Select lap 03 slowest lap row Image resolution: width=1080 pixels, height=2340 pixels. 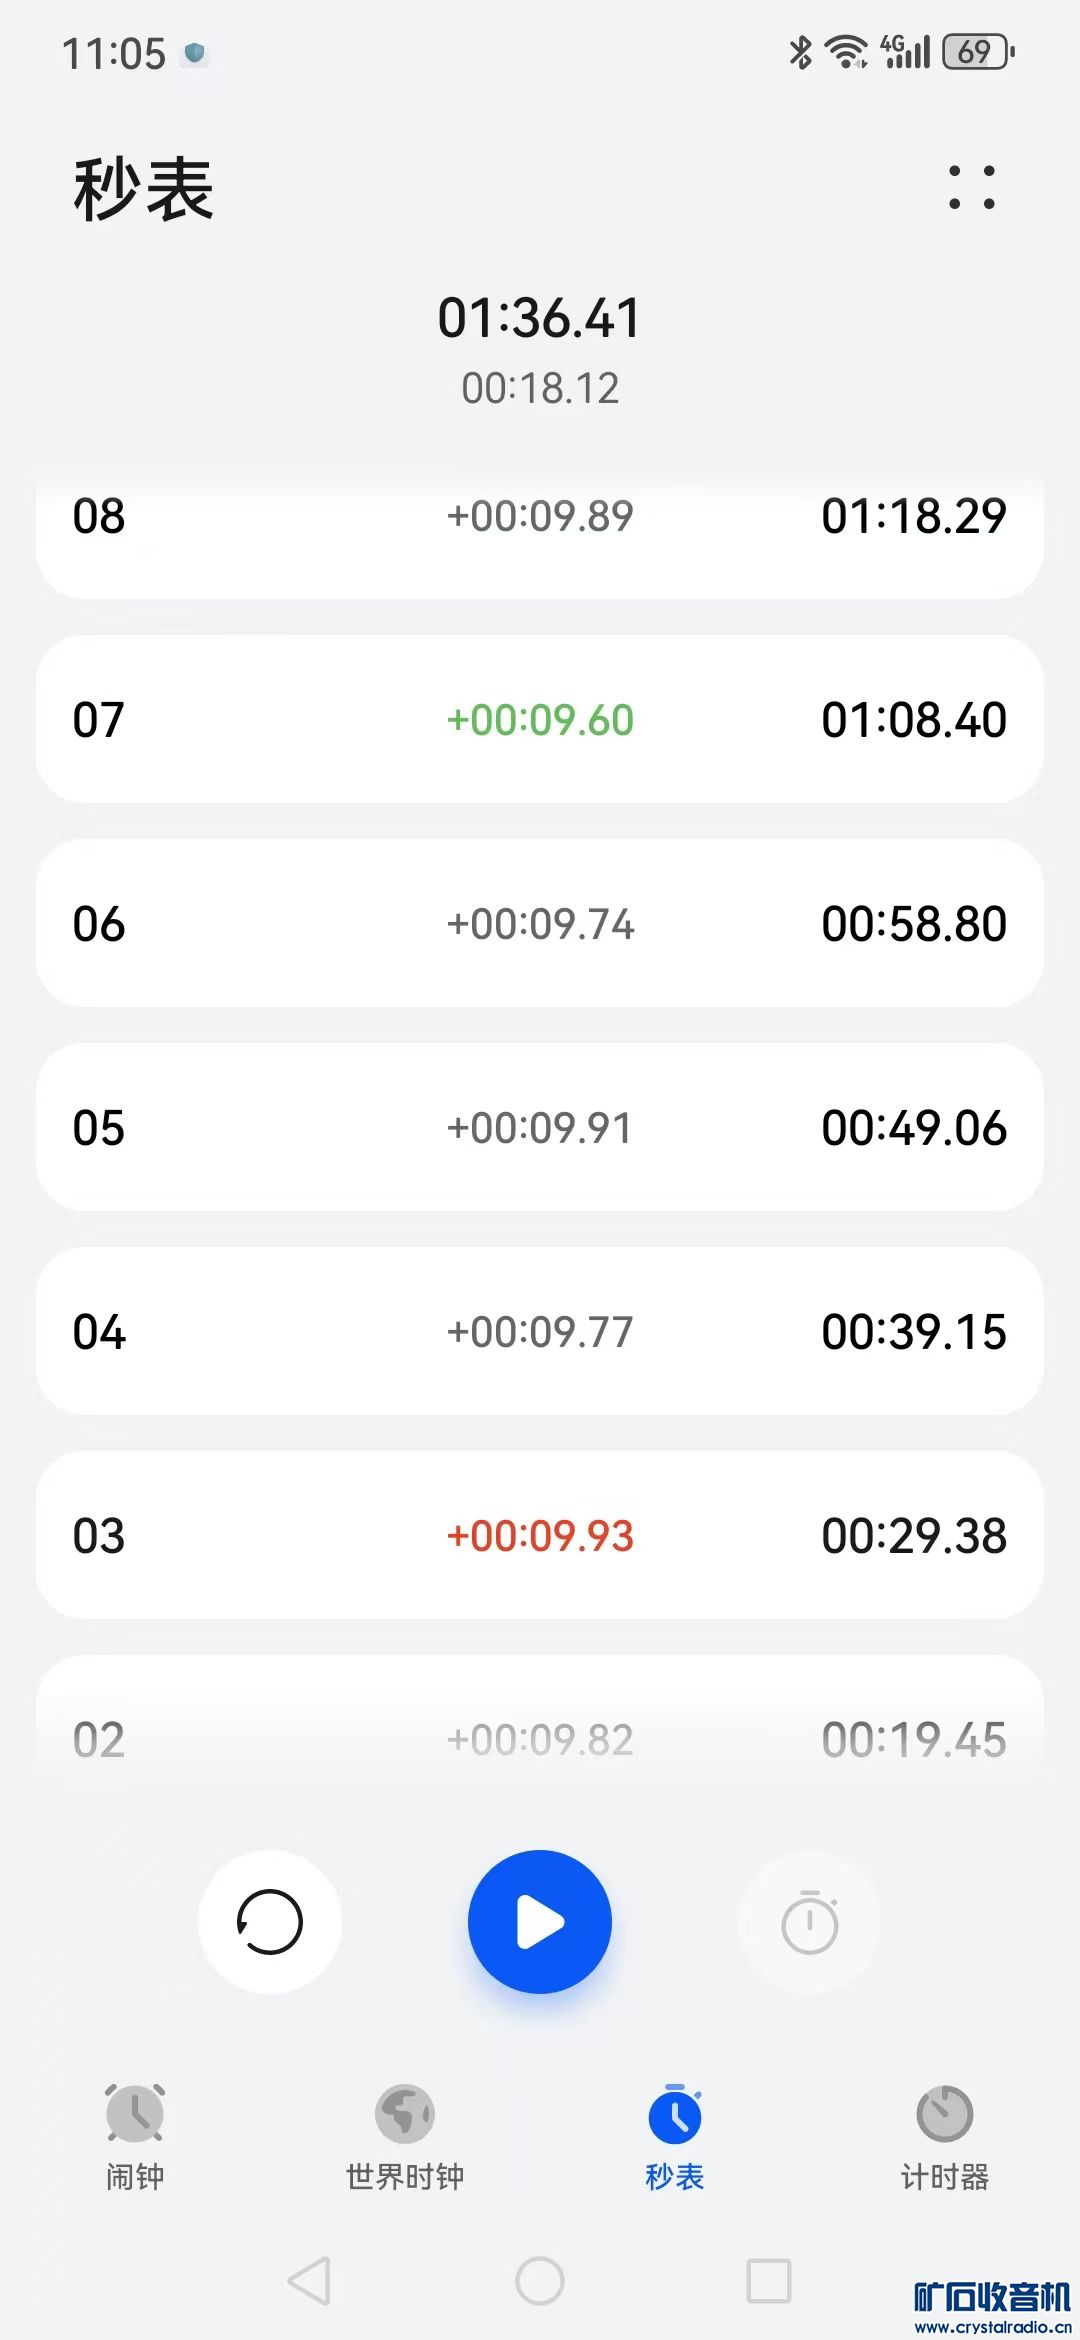pos(540,1536)
